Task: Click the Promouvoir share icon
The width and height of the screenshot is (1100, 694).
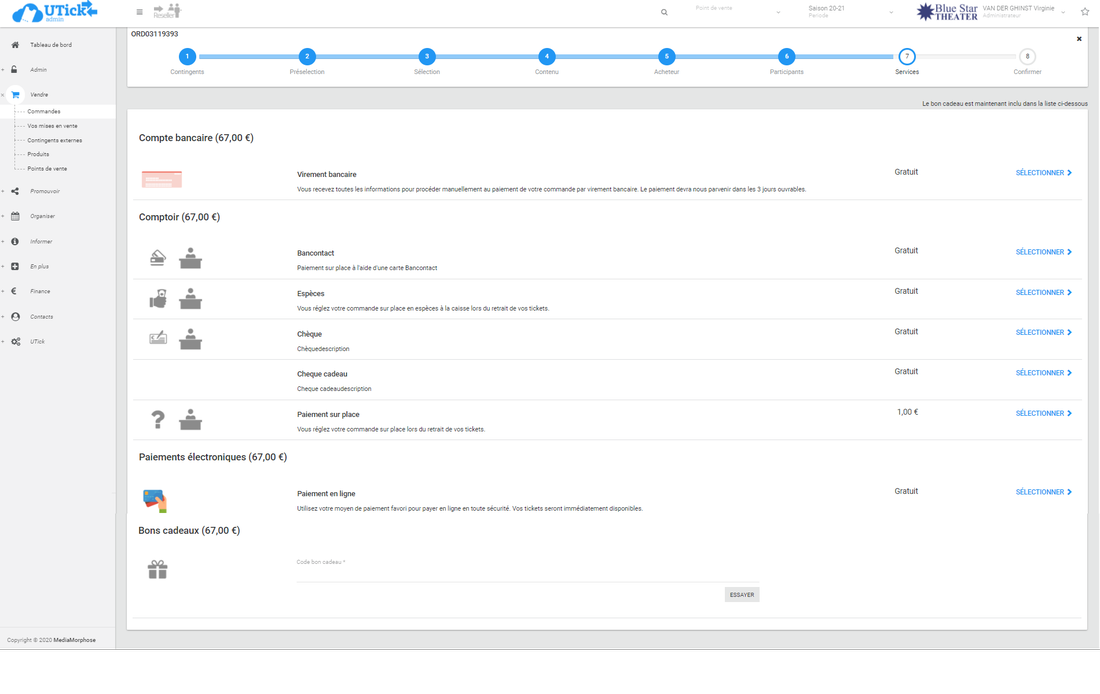Action: [15, 191]
